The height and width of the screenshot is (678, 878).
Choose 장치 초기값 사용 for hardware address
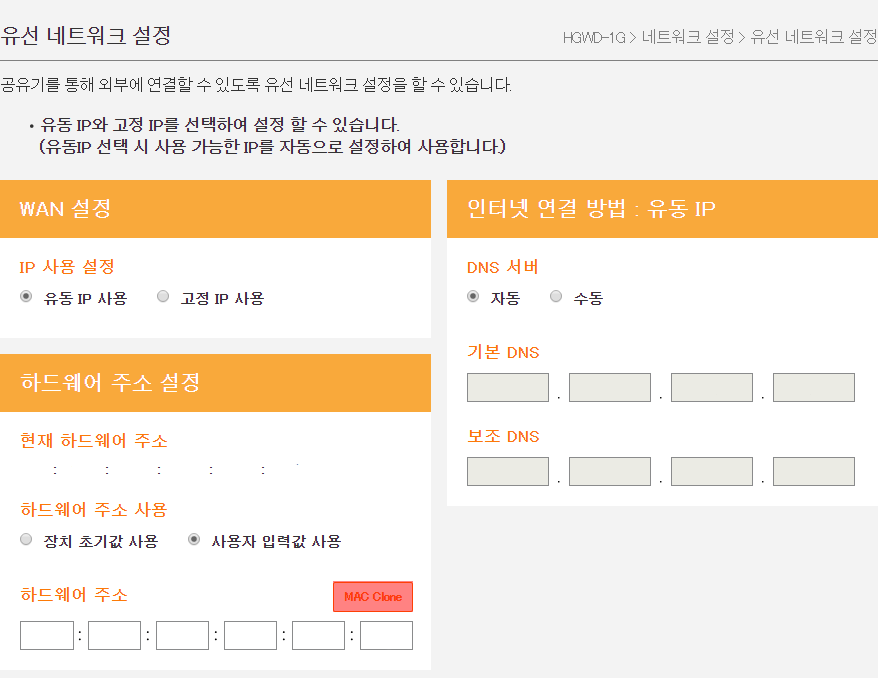25,539
